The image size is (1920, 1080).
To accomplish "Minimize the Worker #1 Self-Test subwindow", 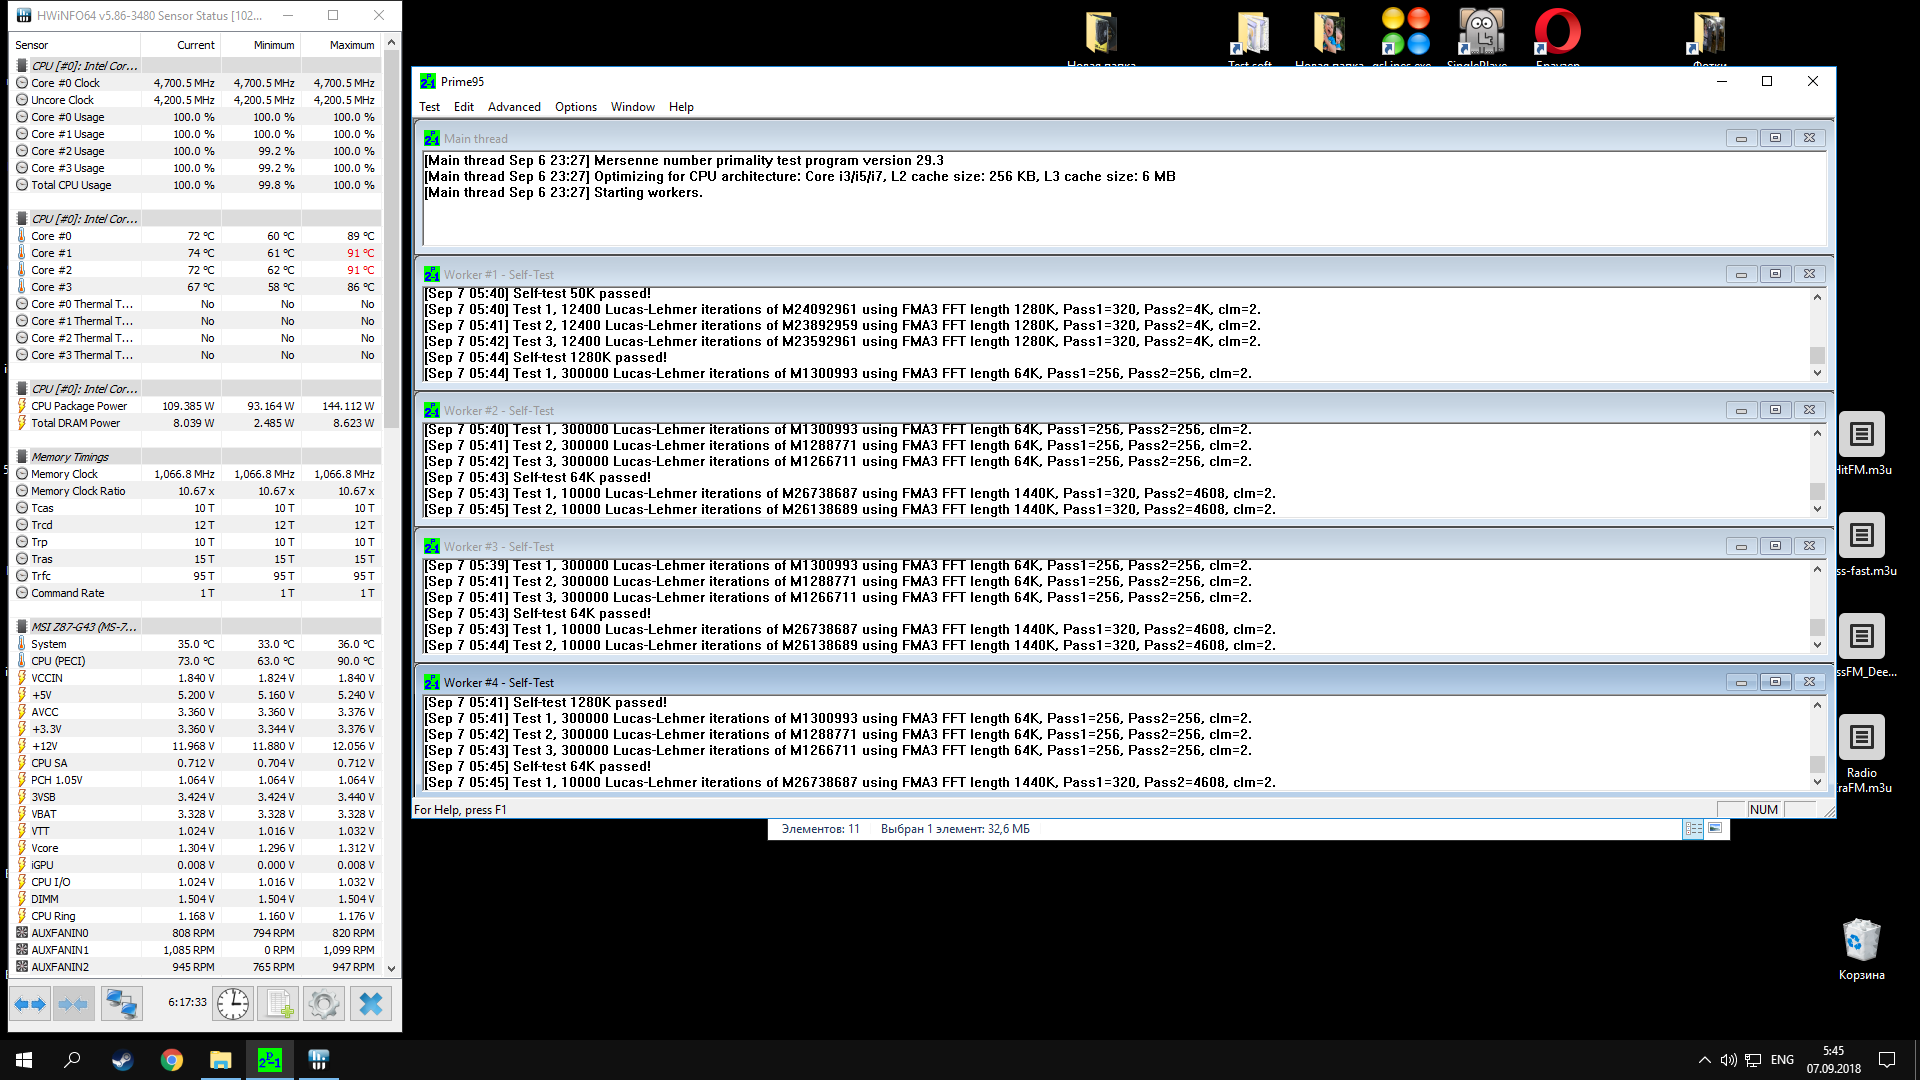I will point(1741,274).
